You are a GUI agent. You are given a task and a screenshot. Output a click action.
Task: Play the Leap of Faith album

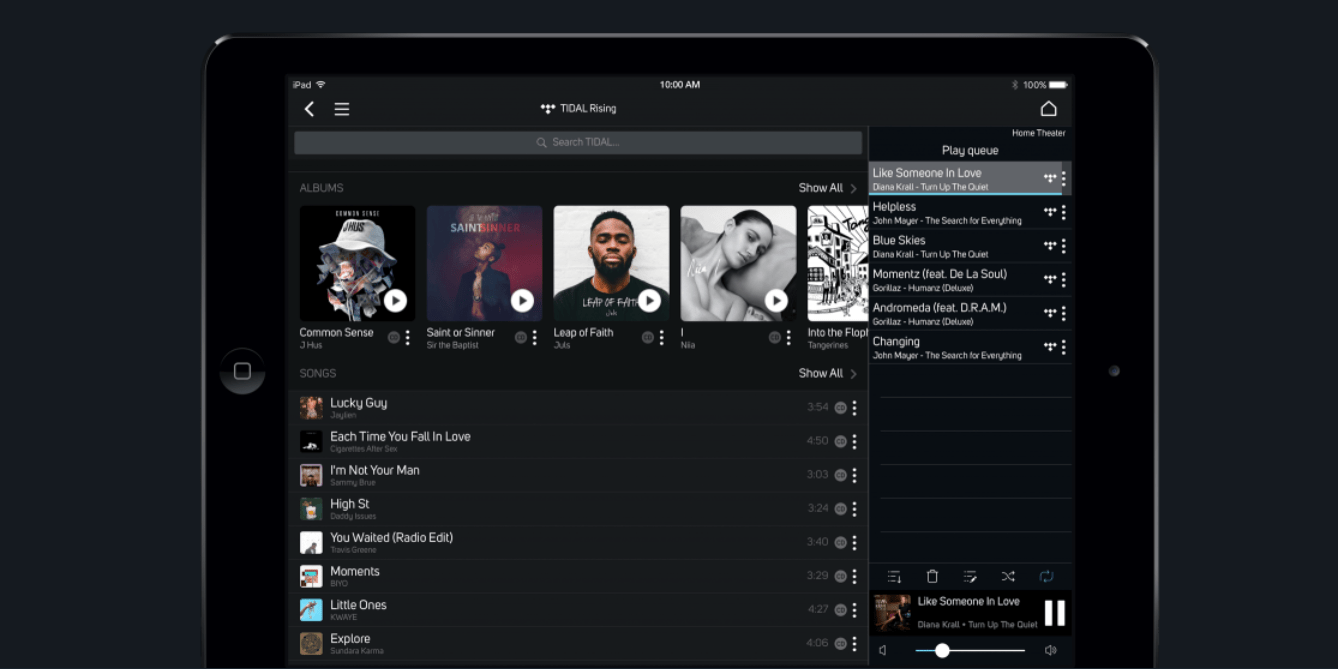coord(649,300)
